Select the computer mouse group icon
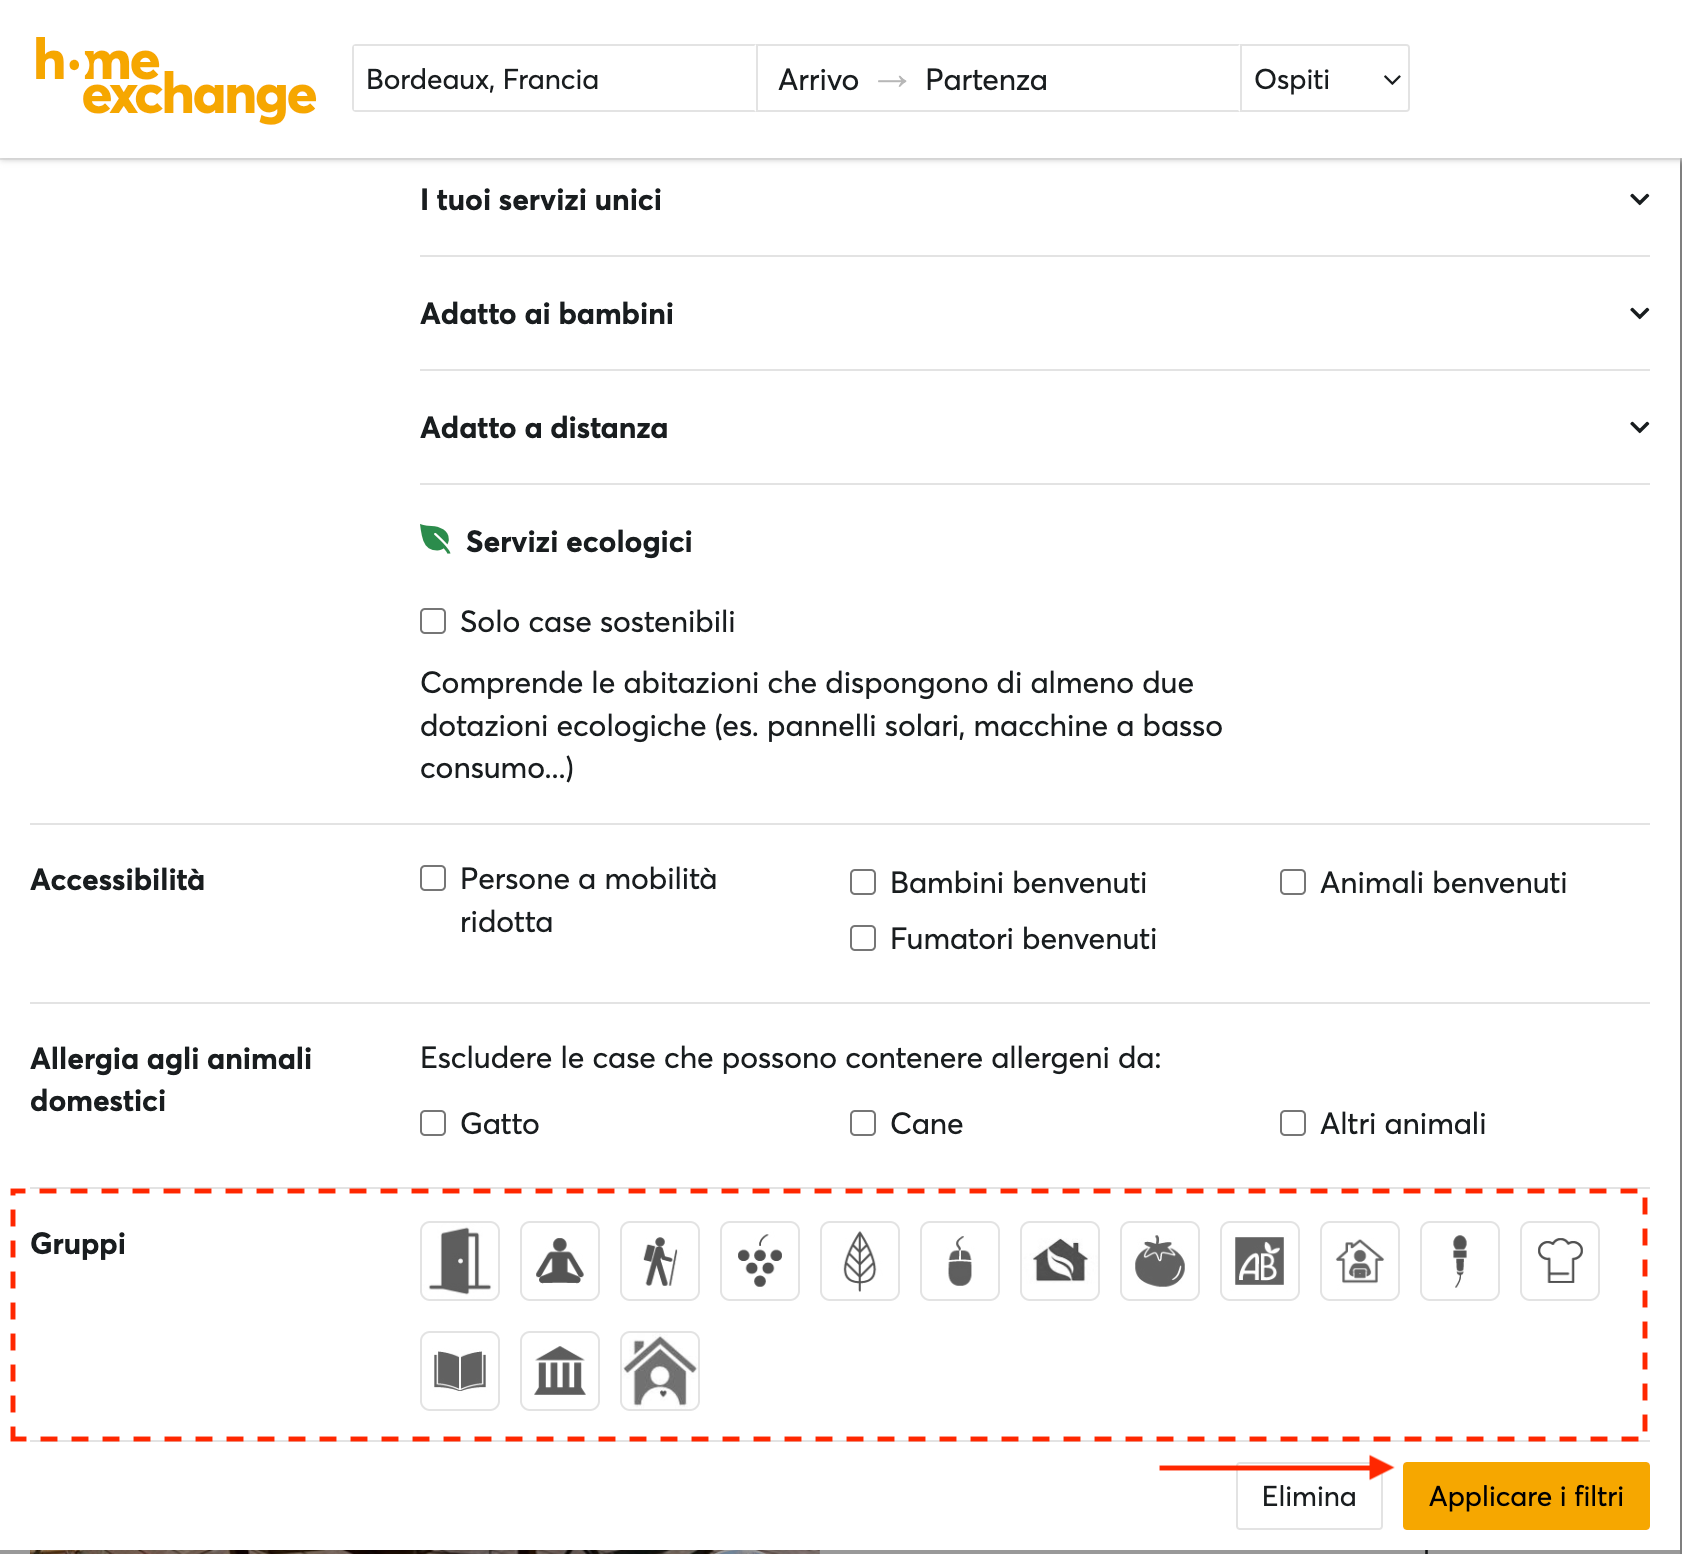The height and width of the screenshot is (1554, 1682). [959, 1261]
